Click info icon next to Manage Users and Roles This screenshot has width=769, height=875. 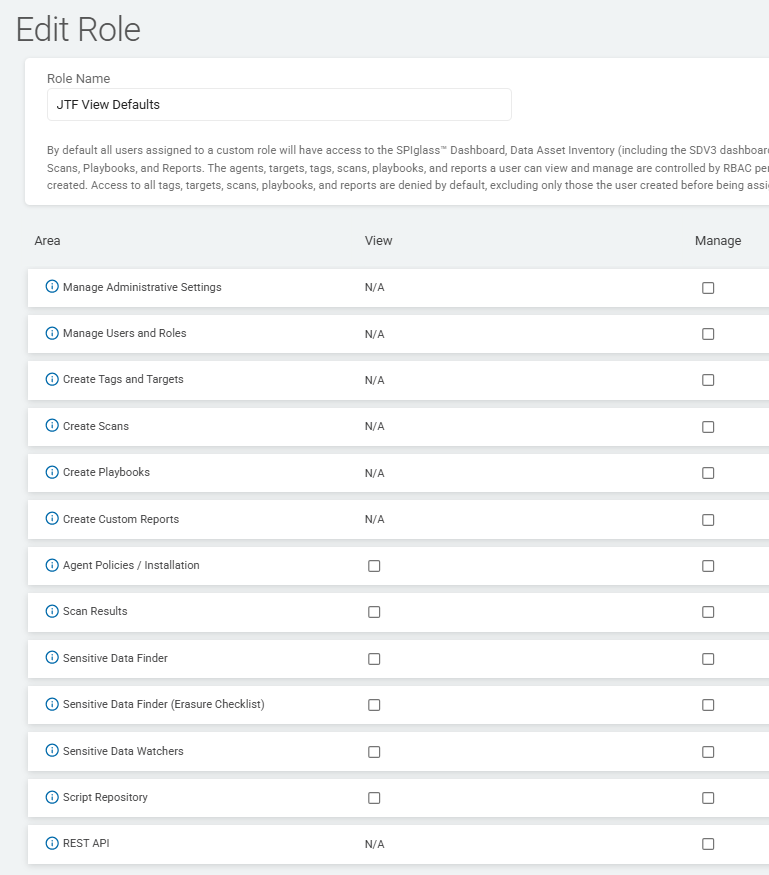[53, 333]
